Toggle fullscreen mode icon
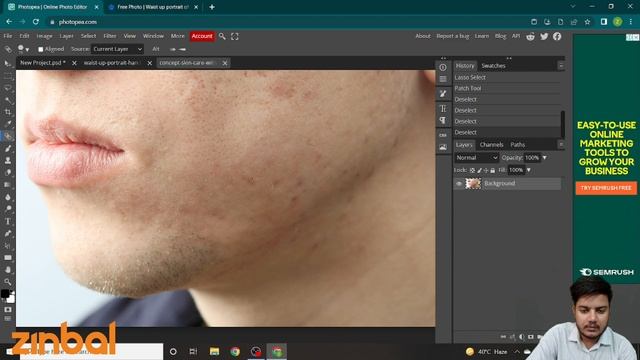This screenshot has height=360, width=640. click(x=235, y=36)
